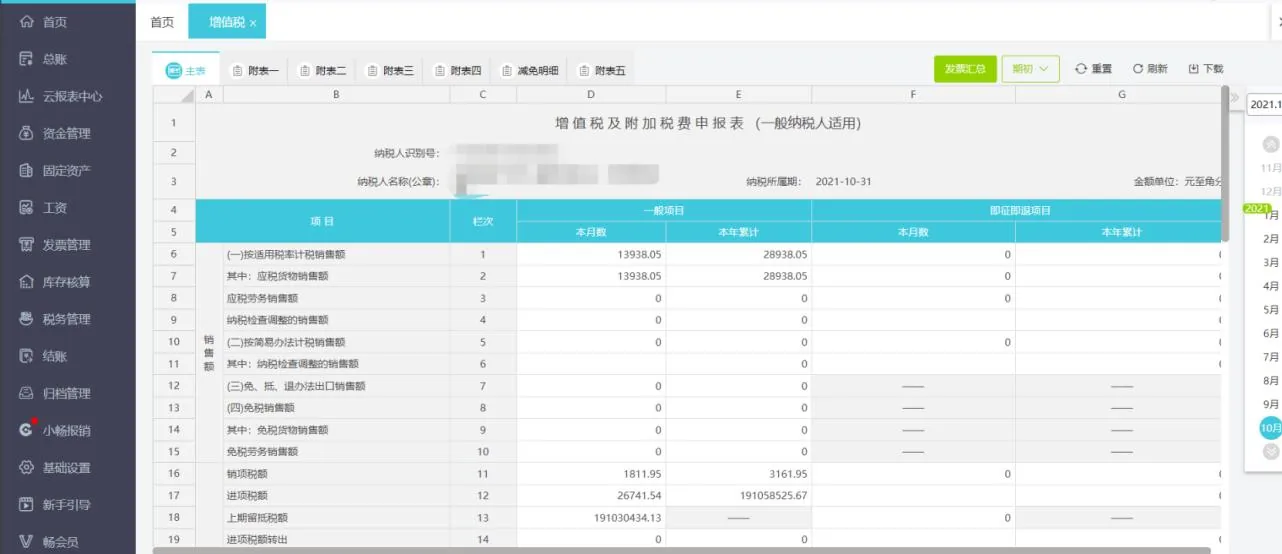Click the 发票汇总 green button

click(x=965, y=69)
